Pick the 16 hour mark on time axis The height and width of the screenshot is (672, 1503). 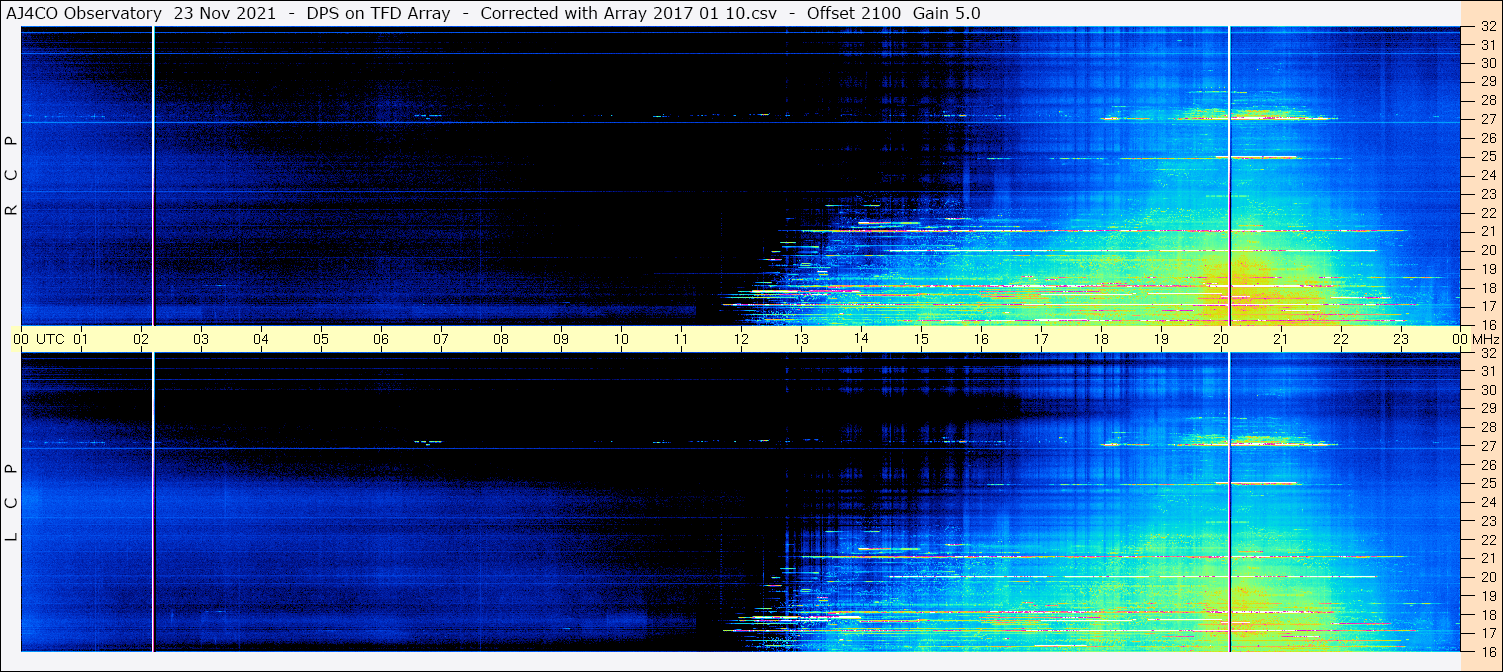pos(981,339)
